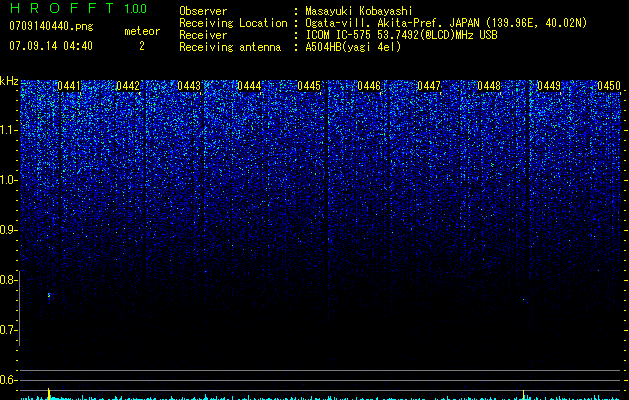Click the Observer field label
Viewport: 629px width, 400px height.
(203, 11)
